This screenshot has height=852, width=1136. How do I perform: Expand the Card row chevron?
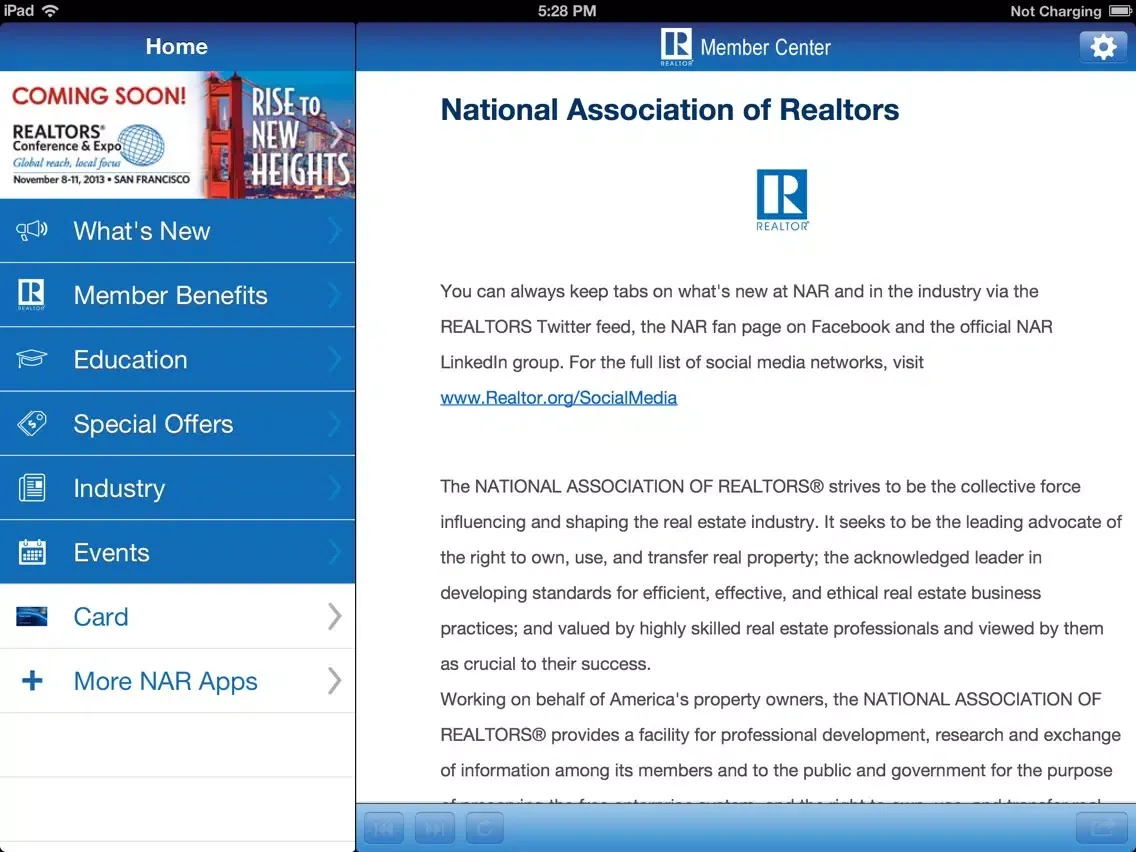pos(335,617)
